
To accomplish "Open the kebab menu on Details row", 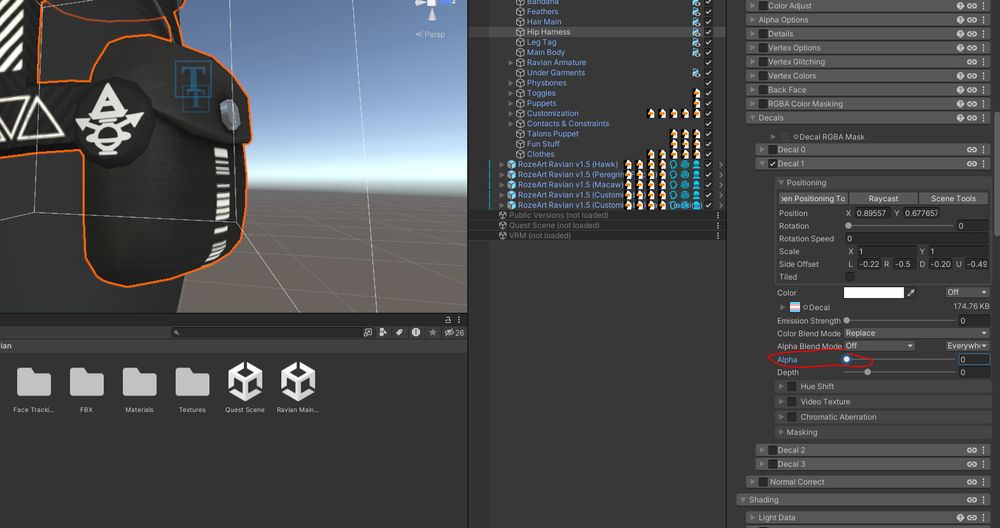I will coord(984,34).
